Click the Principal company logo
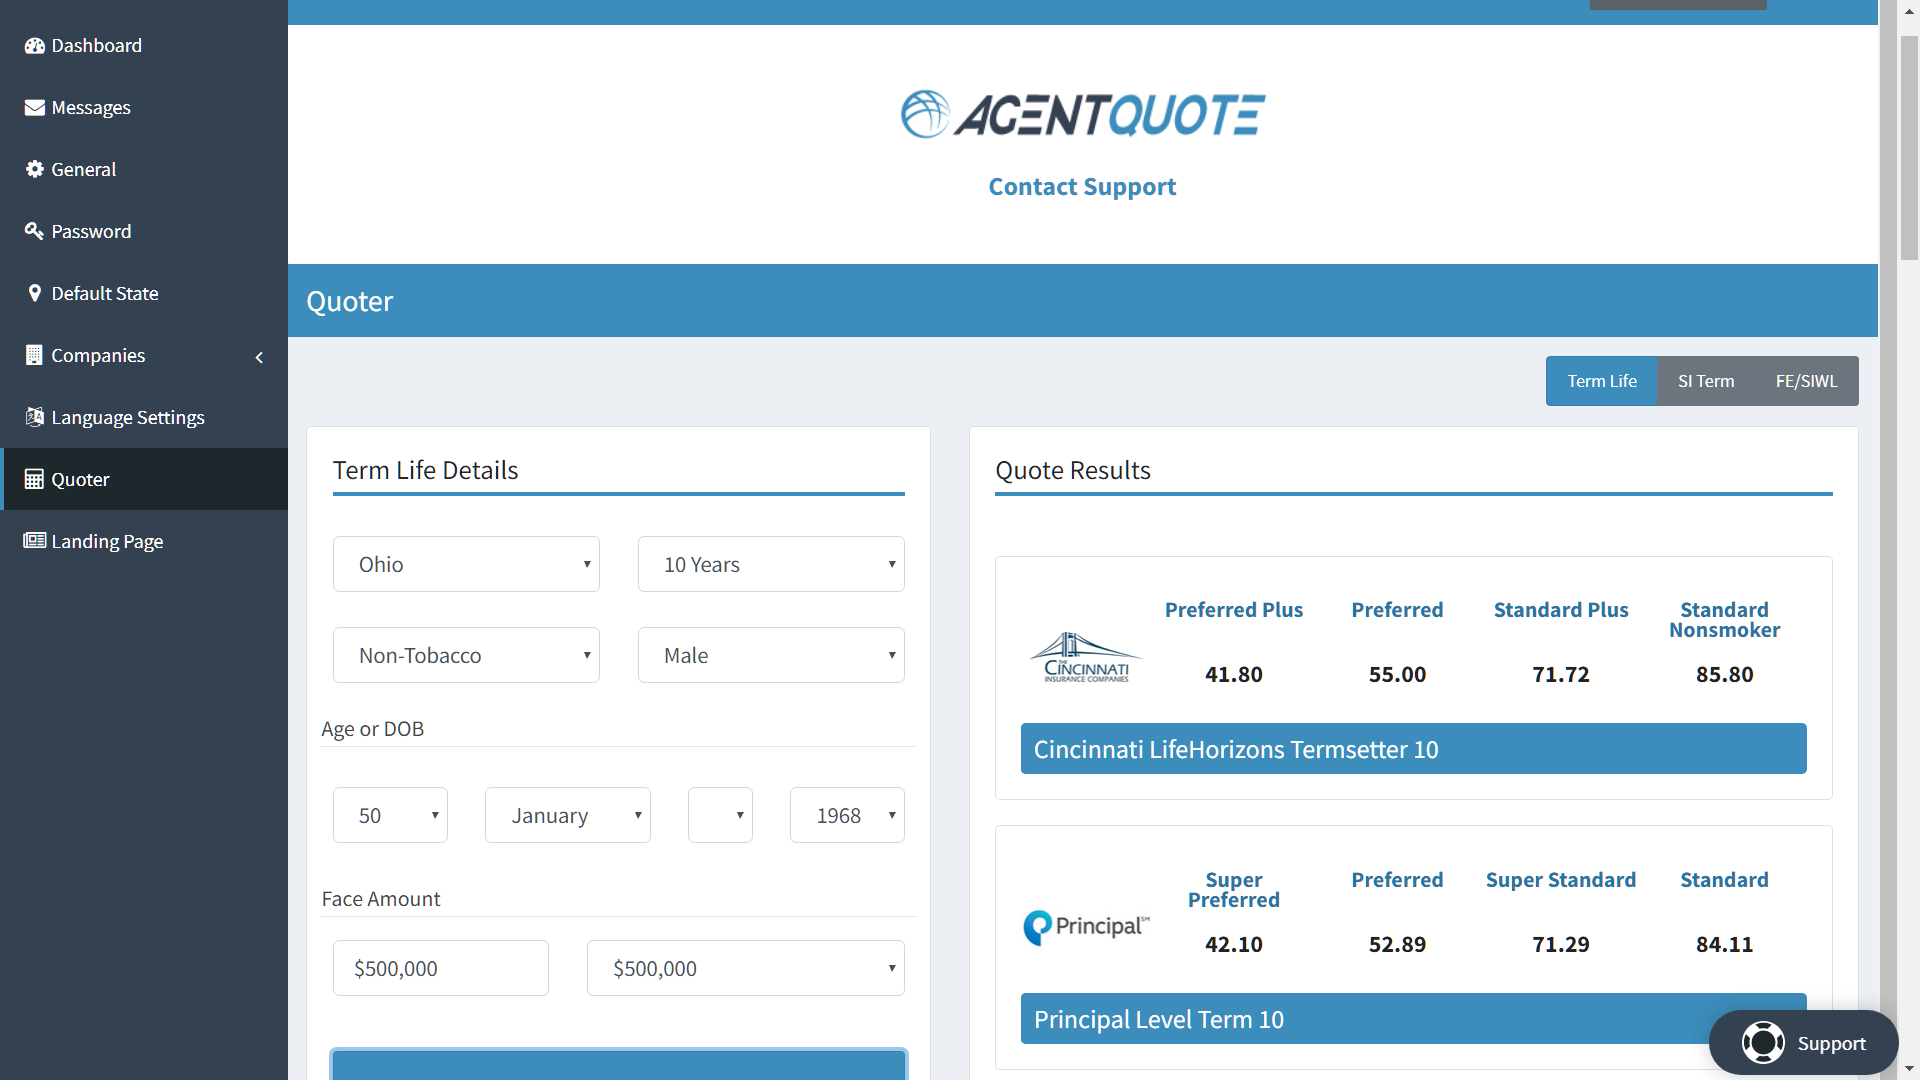The image size is (1920, 1080). coord(1086,927)
